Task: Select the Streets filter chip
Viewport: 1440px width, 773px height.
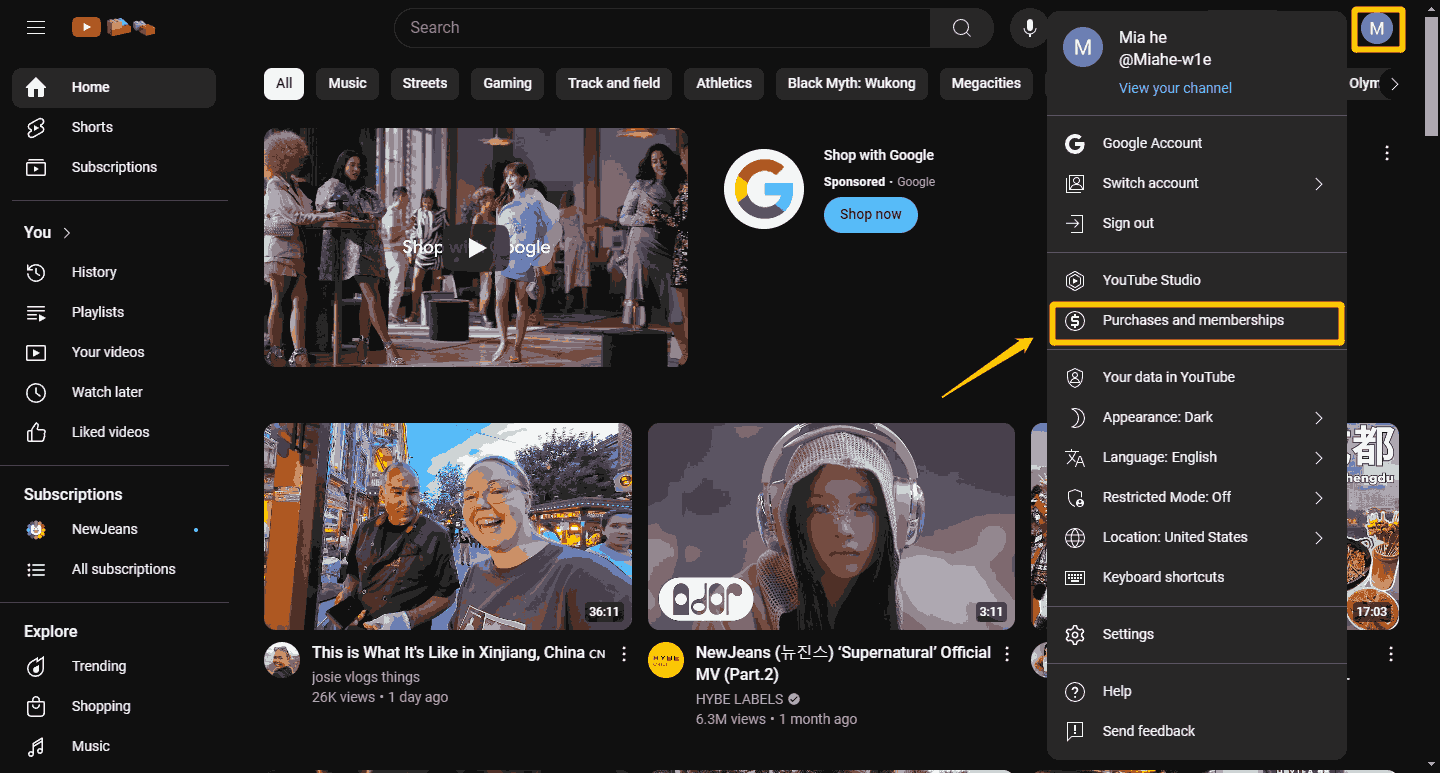Action: click(x=425, y=83)
